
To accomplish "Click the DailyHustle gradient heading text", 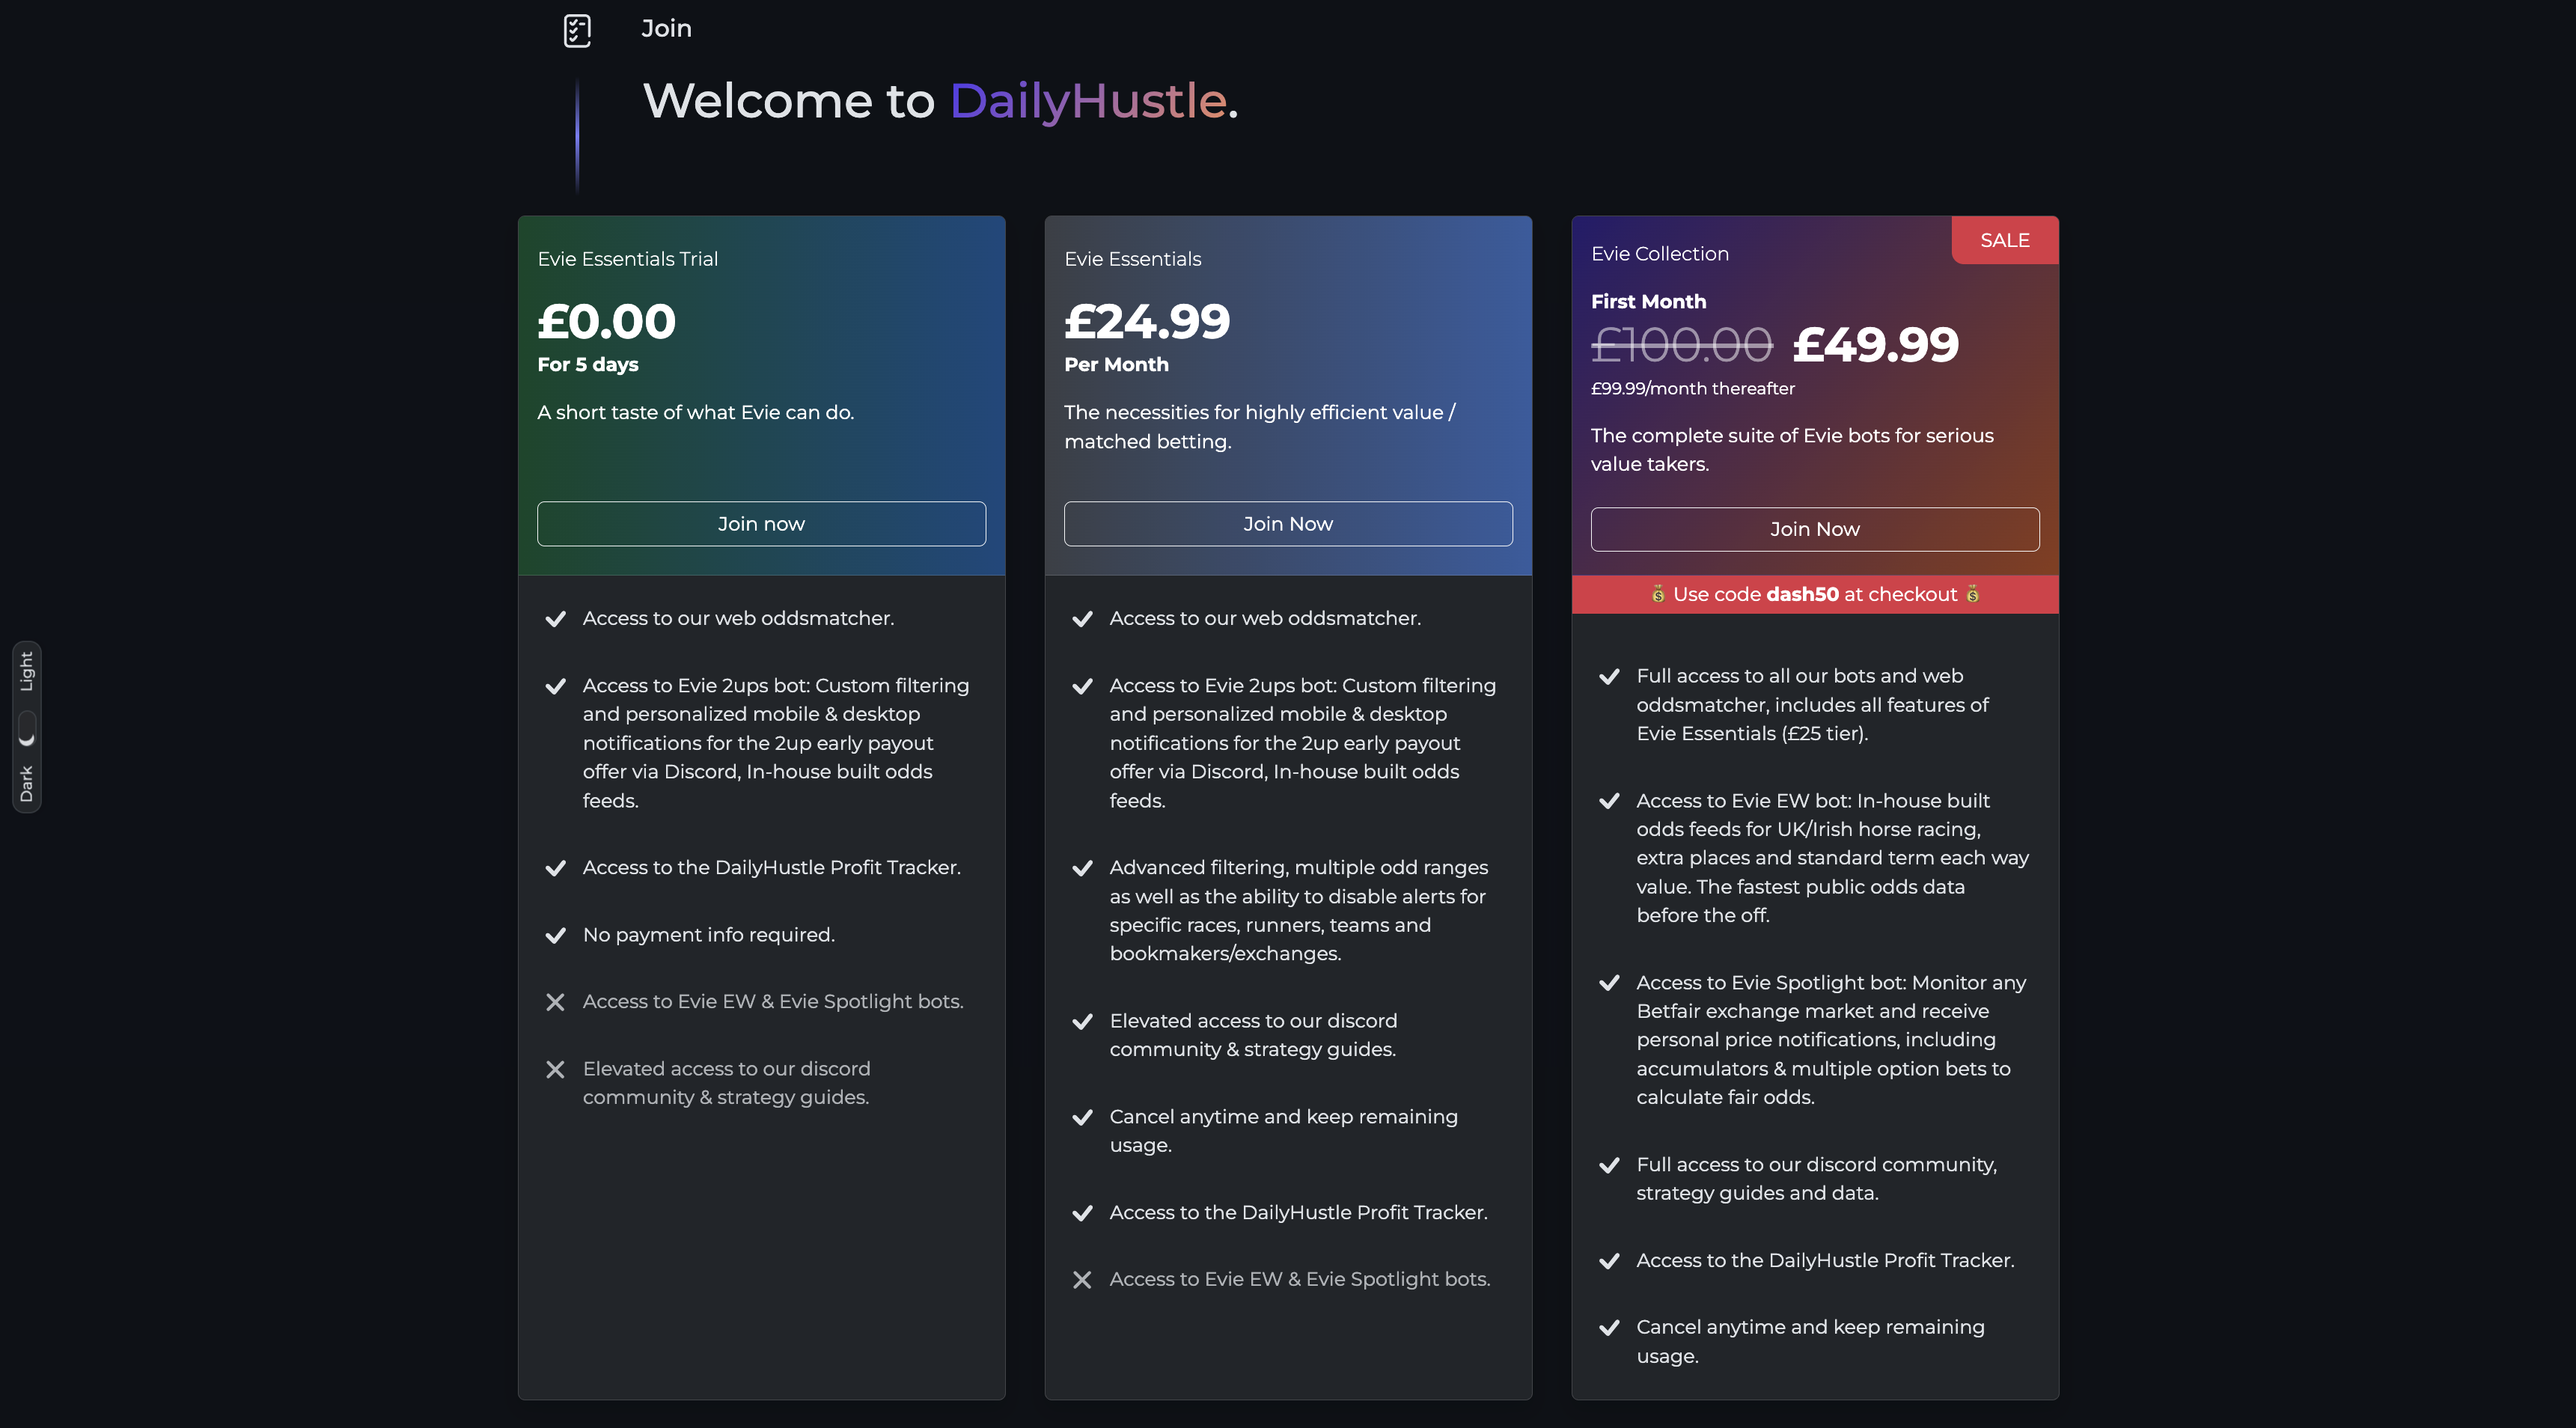I will (1088, 101).
